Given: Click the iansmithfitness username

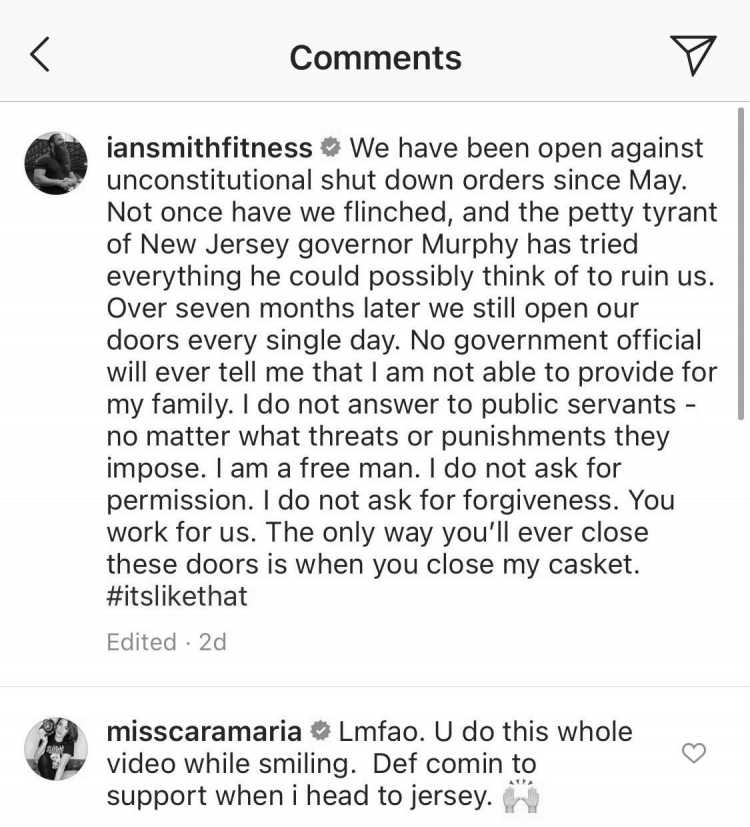Looking at the screenshot, I should click(209, 148).
